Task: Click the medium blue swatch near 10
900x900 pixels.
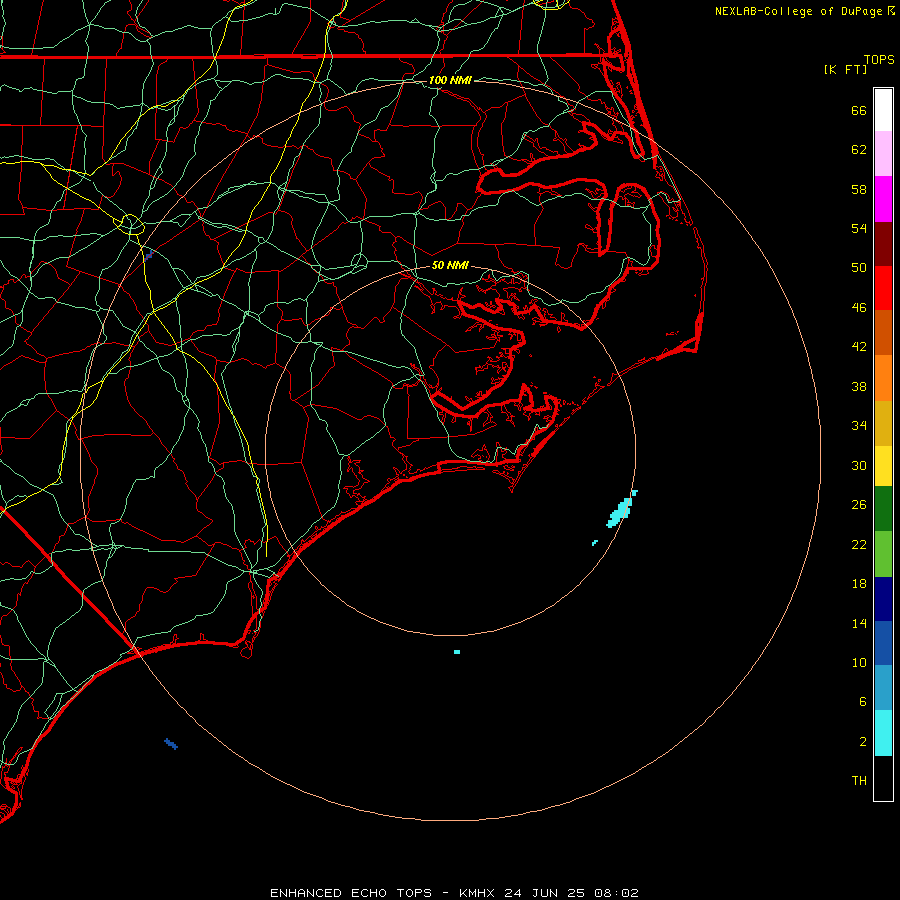Action: tap(883, 643)
